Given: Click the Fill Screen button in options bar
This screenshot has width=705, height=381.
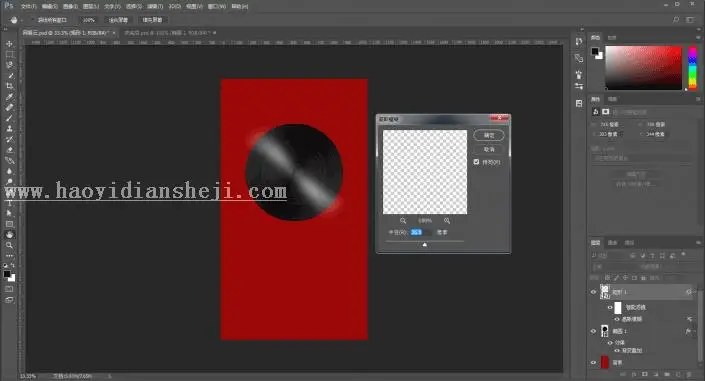Looking at the screenshot, I should pos(152,20).
